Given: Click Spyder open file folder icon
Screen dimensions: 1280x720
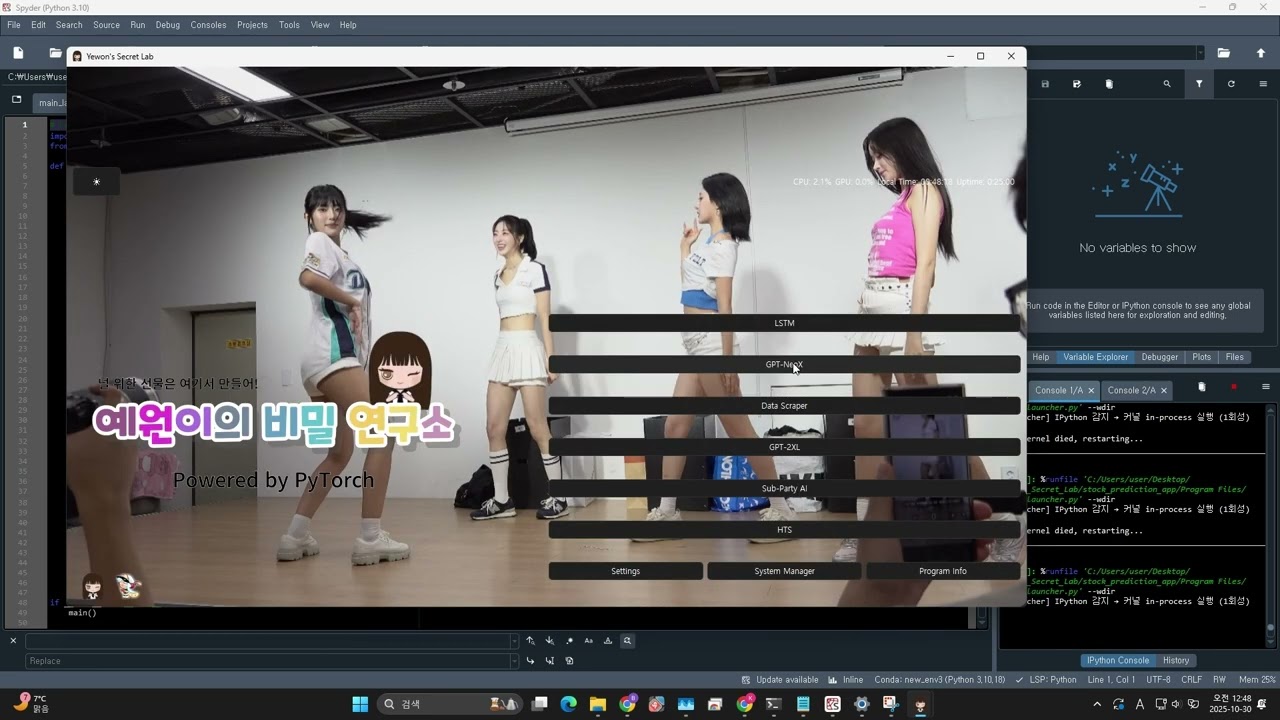Looking at the screenshot, I should coord(55,53).
